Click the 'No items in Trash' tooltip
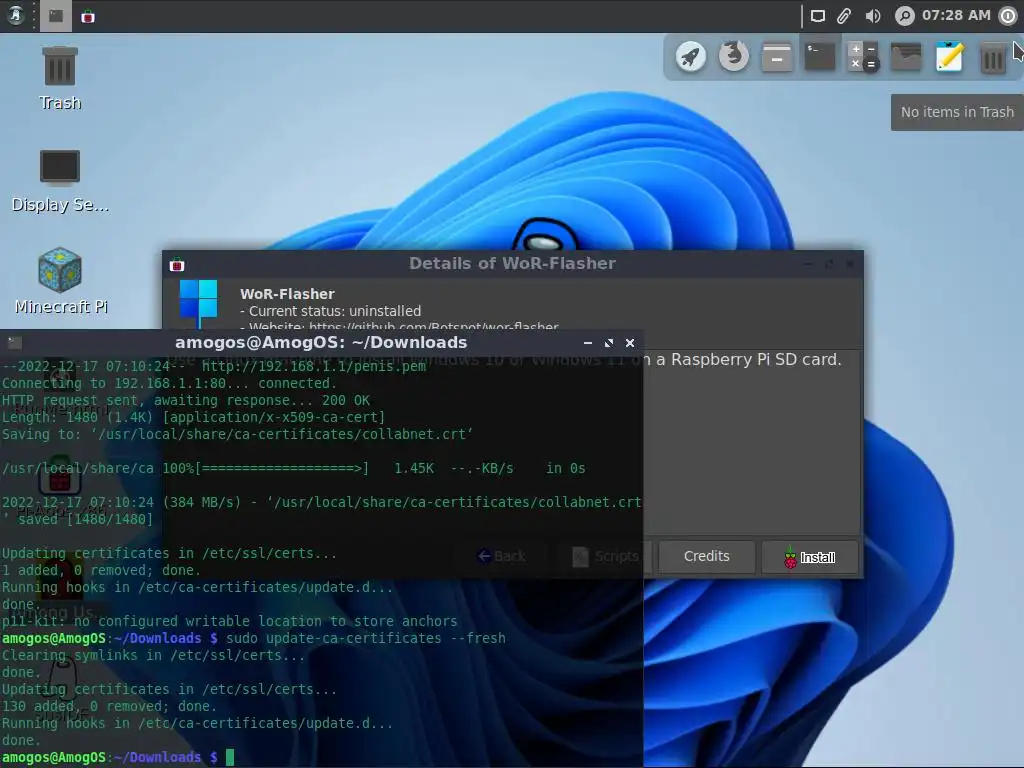The height and width of the screenshot is (768, 1024). 957,112
